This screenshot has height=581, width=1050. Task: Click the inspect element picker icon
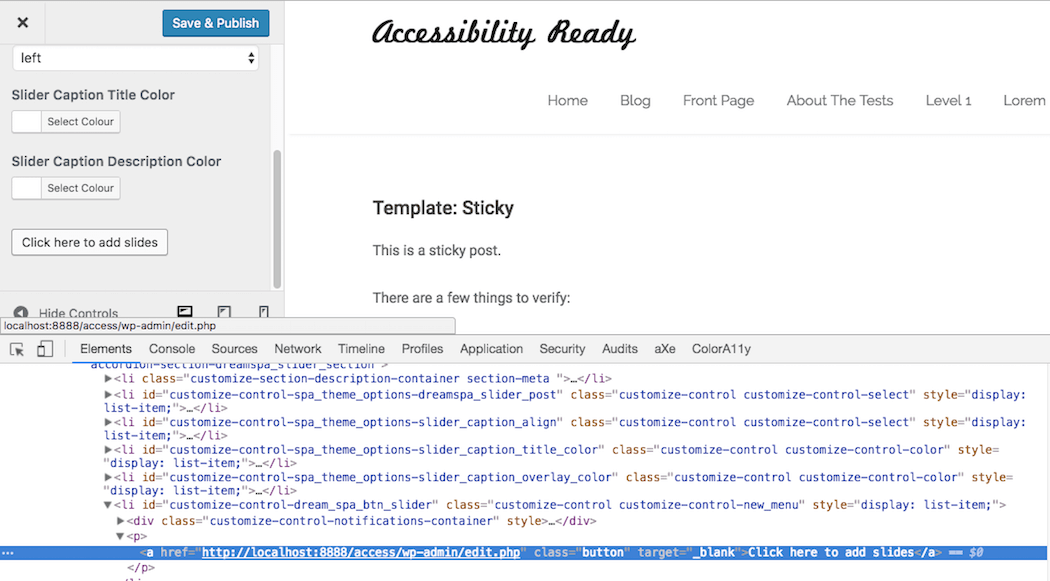point(17,349)
